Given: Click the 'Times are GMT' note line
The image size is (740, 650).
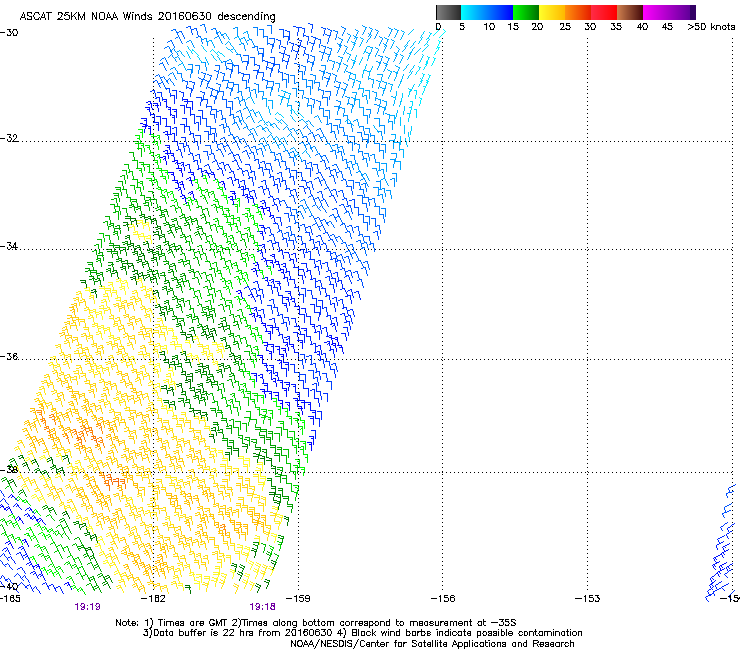Looking at the screenshot, I should click(x=316, y=623).
